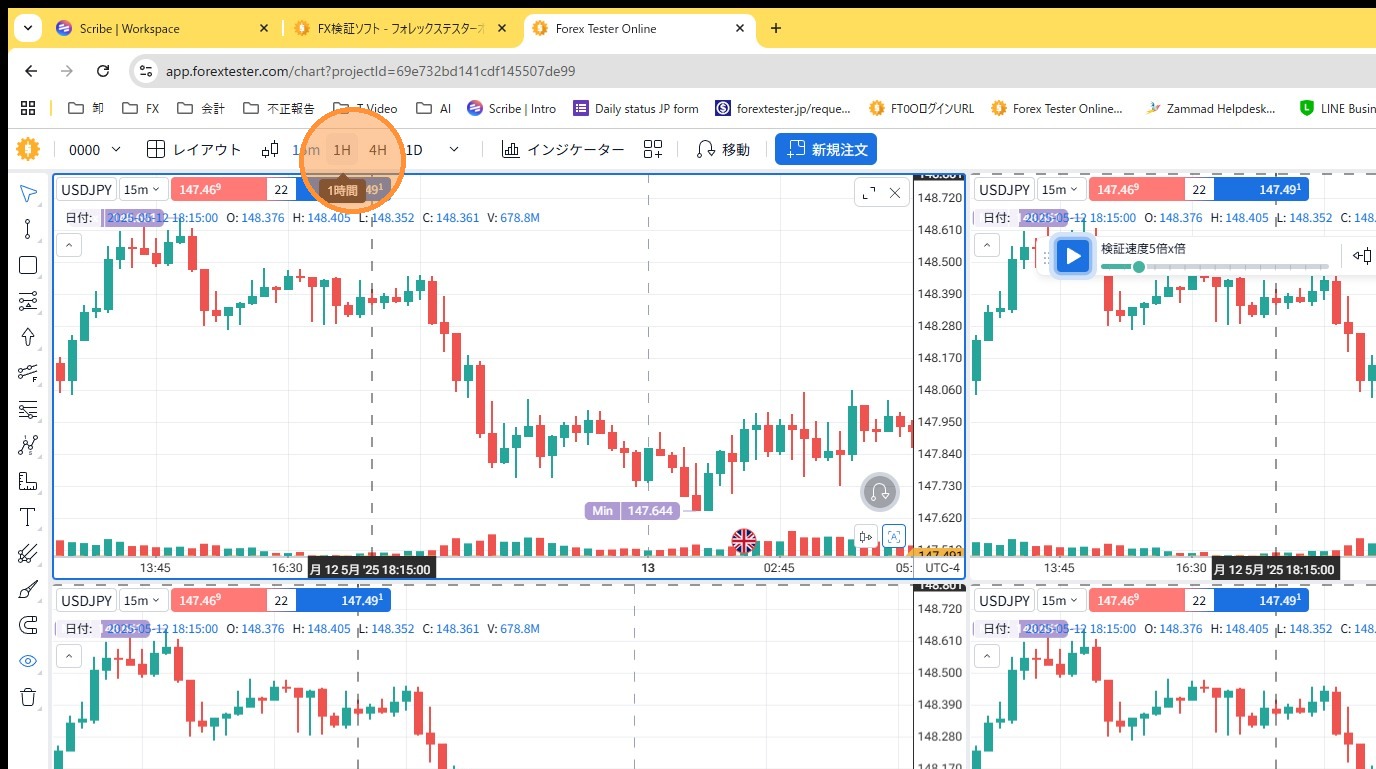Screen dimensions: 1376x769
Task: Switch to the FX検証ソフト browser tab
Action: point(399,28)
